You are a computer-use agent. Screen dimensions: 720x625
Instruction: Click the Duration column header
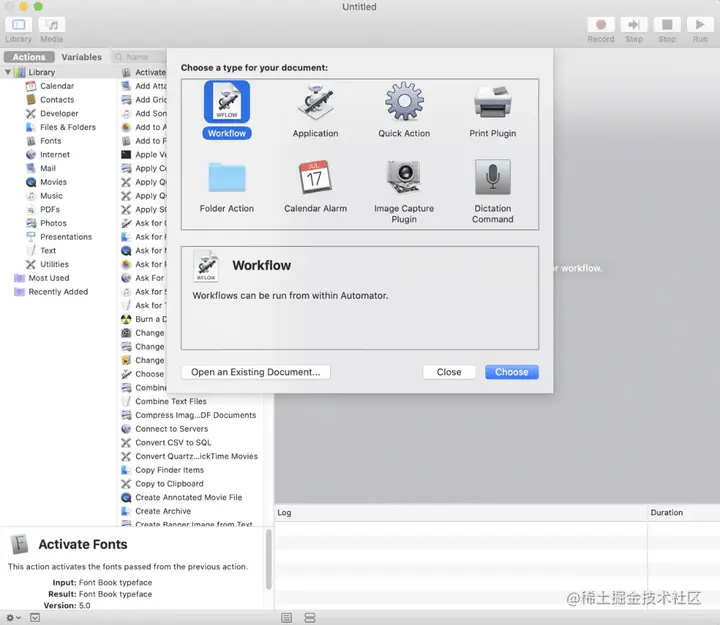(684, 512)
